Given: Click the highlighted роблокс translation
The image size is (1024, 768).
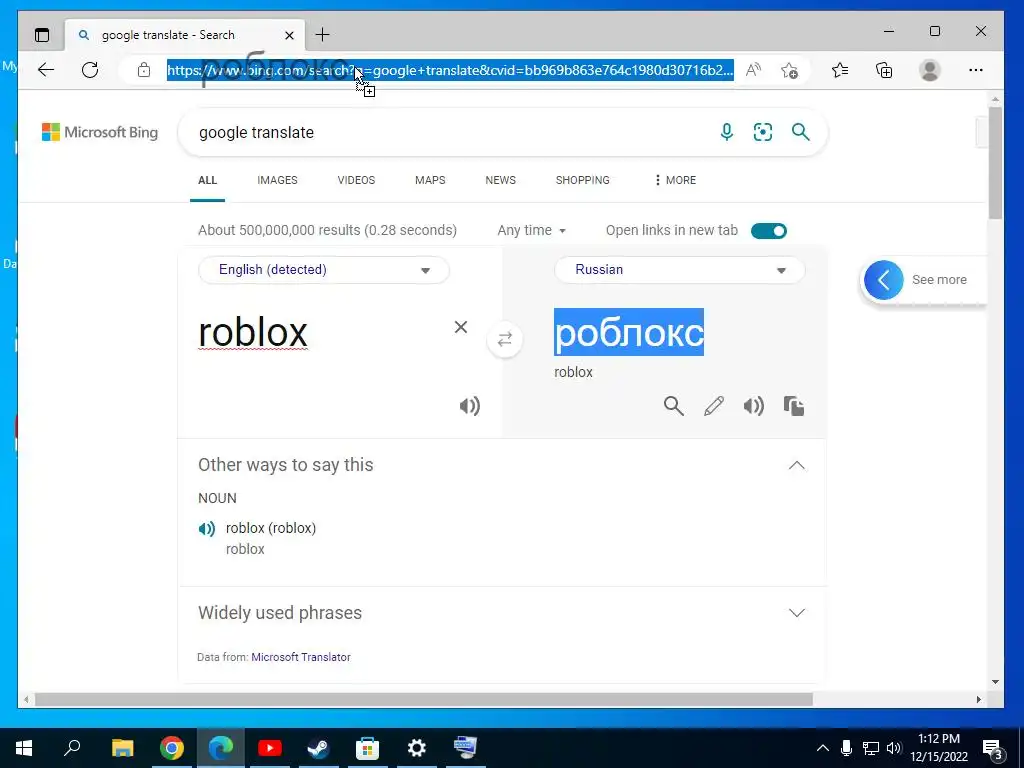Looking at the screenshot, I should [x=629, y=332].
